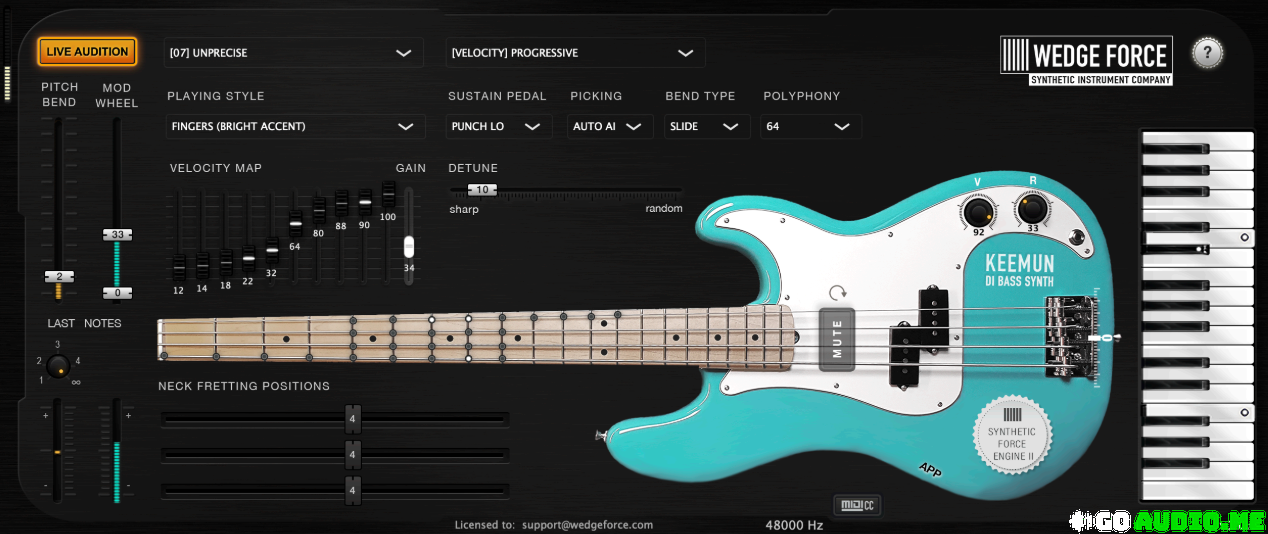Click the Keemun DI Bass Synth label
Screen dimensions: 1268x534
1019,269
